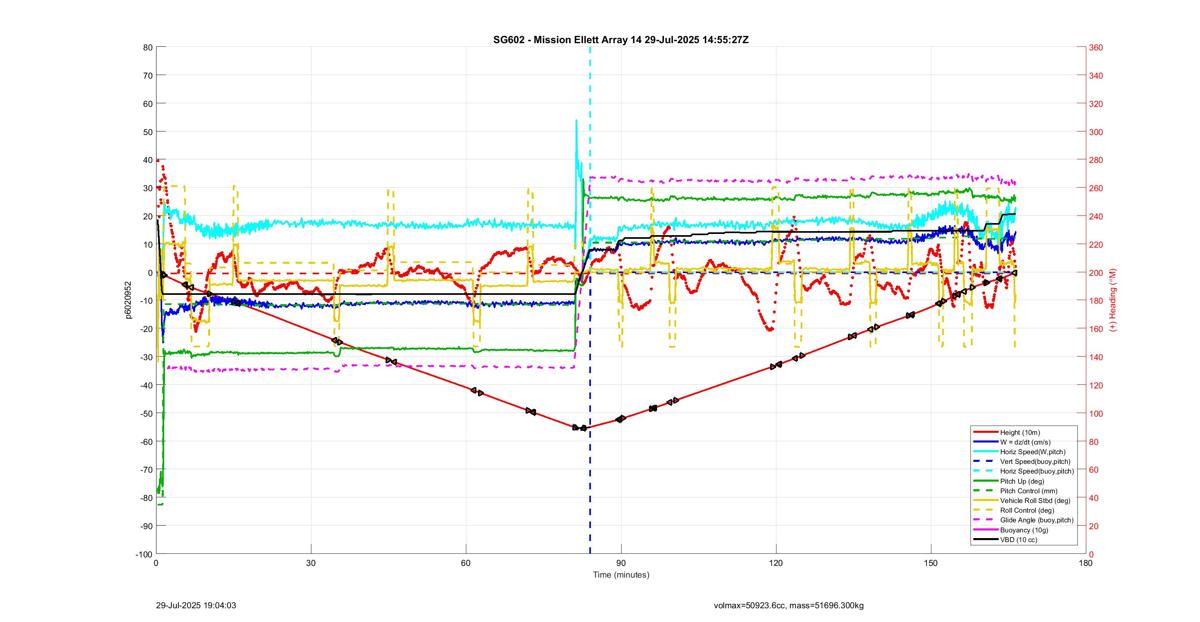Select the 'Horiz Speed(buoy,pitch)' legend entry
The width and height of the screenshot is (1200, 622).
(1022, 471)
